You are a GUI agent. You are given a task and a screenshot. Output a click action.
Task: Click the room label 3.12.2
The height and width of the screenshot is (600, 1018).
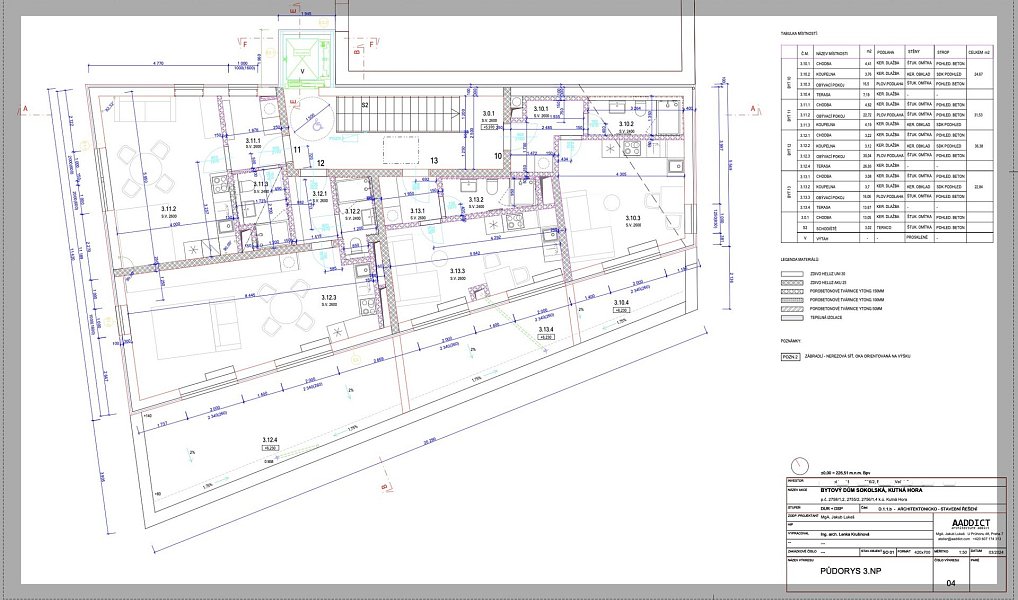pos(353,212)
